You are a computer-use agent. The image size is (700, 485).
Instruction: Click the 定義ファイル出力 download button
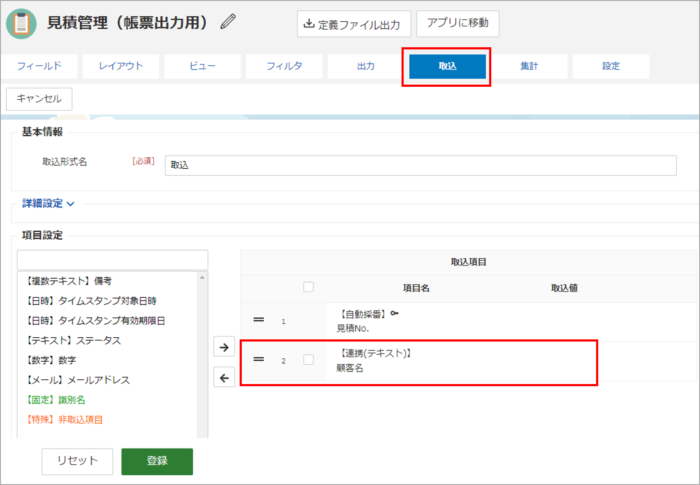[x=354, y=24]
